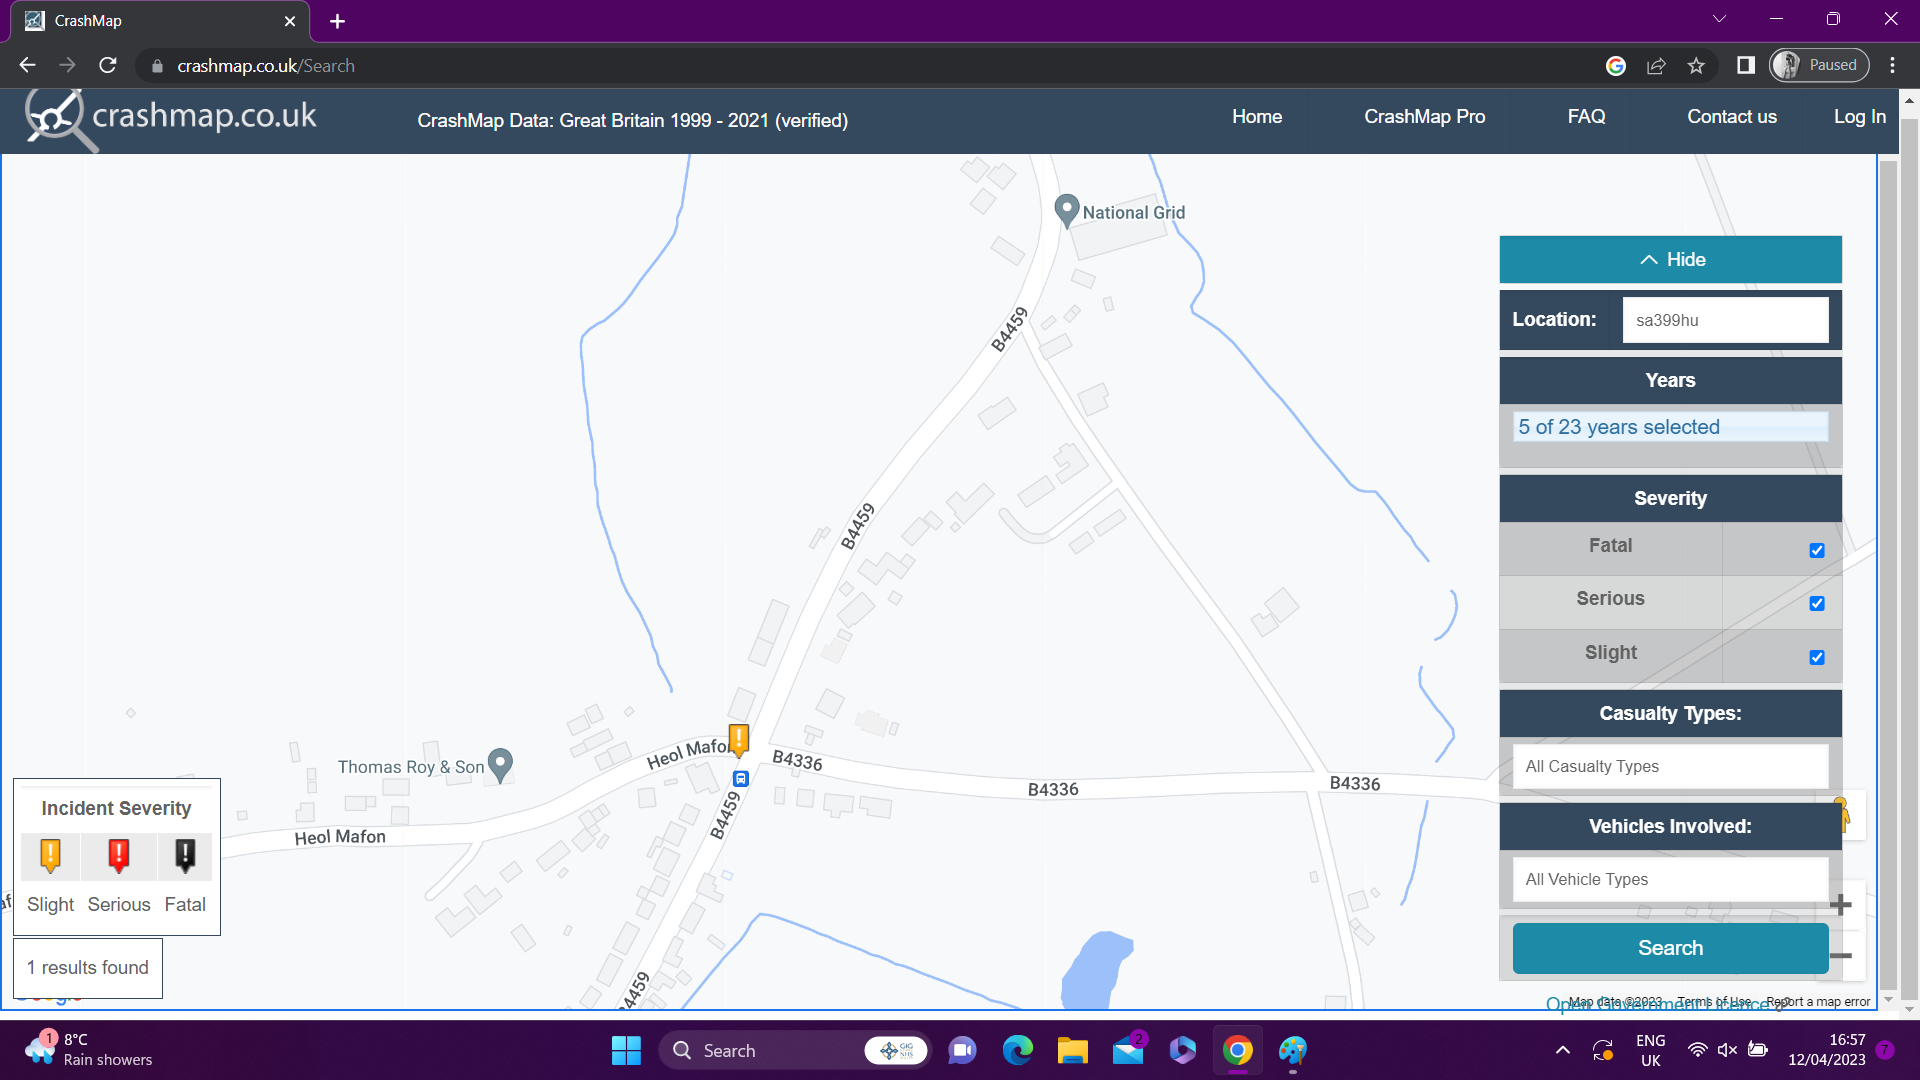Toggle the Slight severity checkbox
This screenshot has width=1920, height=1080.
click(x=1817, y=657)
